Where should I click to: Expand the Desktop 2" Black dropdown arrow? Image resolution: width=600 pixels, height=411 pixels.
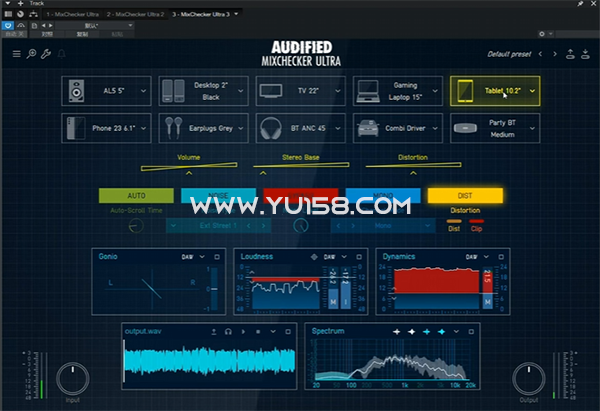click(241, 91)
